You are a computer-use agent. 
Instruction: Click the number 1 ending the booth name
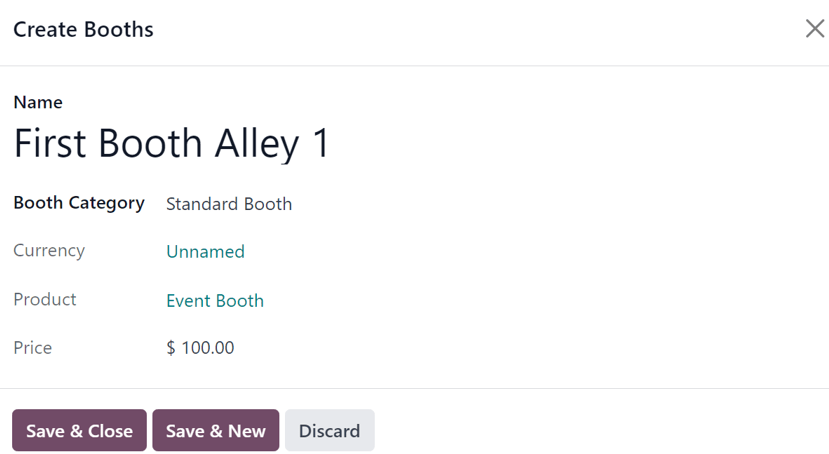pyautogui.click(x=321, y=144)
